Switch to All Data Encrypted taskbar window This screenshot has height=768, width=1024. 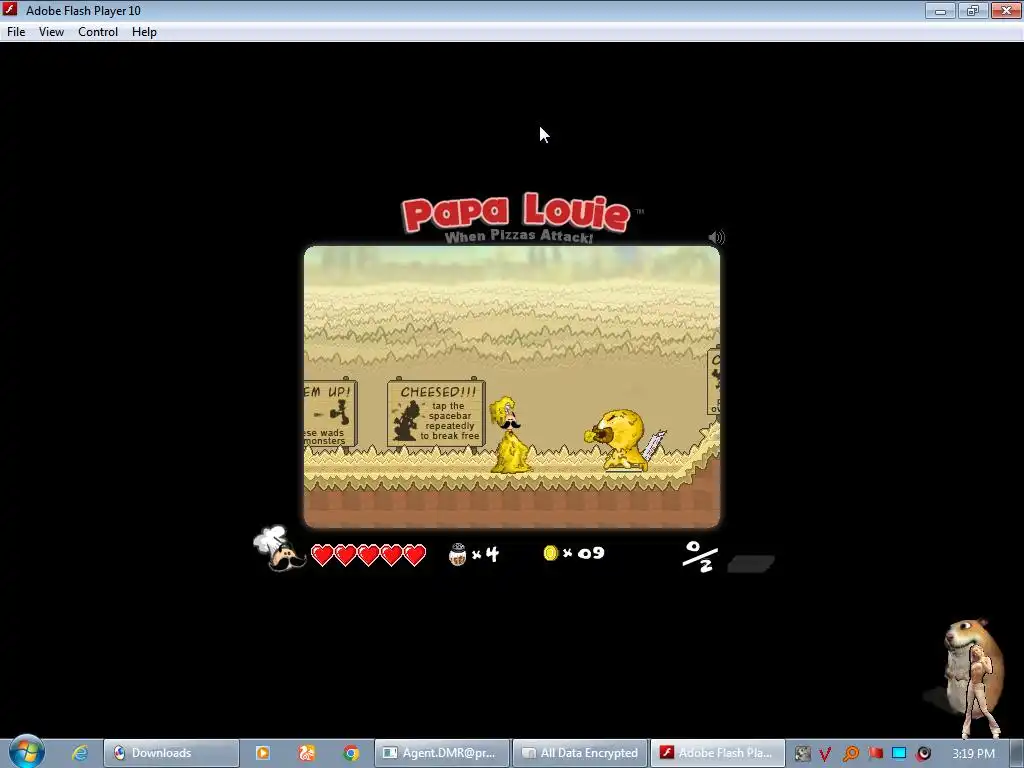pyautogui.click(x=581, y=753)
